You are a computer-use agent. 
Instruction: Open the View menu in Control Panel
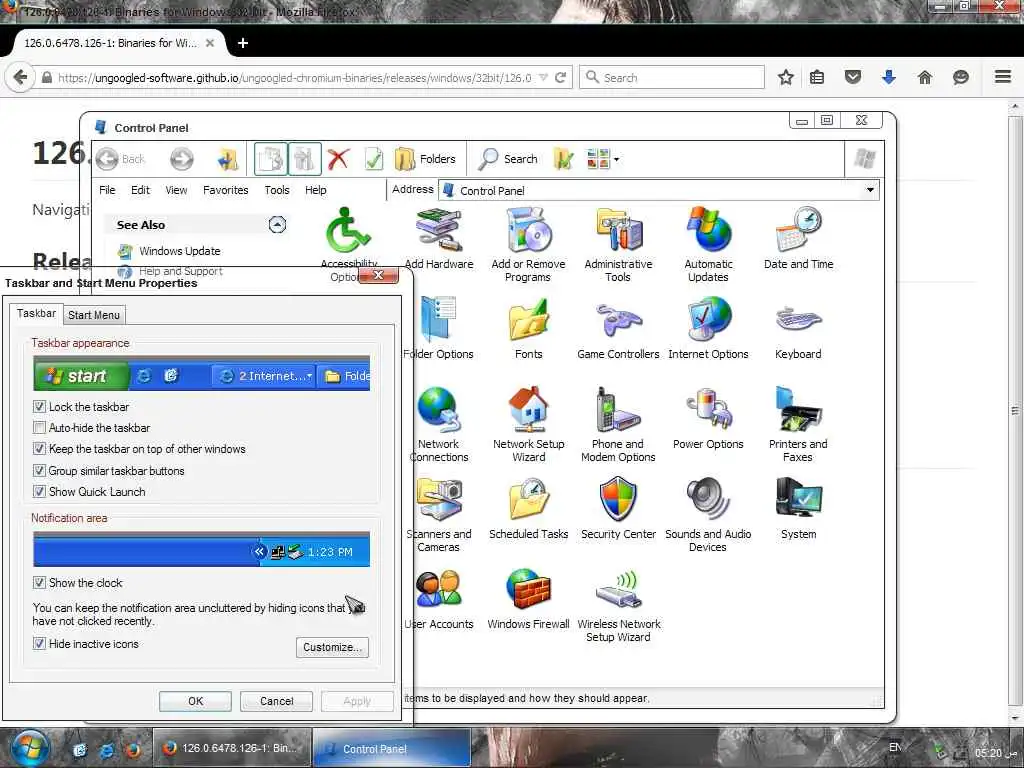[x=176, y=190]
